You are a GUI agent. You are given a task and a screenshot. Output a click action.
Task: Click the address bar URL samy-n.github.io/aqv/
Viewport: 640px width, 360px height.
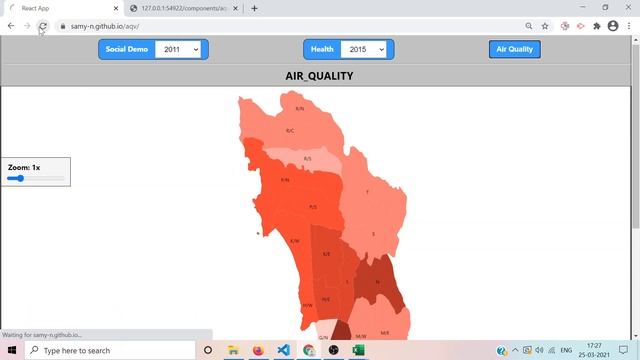tap(105, 26)
